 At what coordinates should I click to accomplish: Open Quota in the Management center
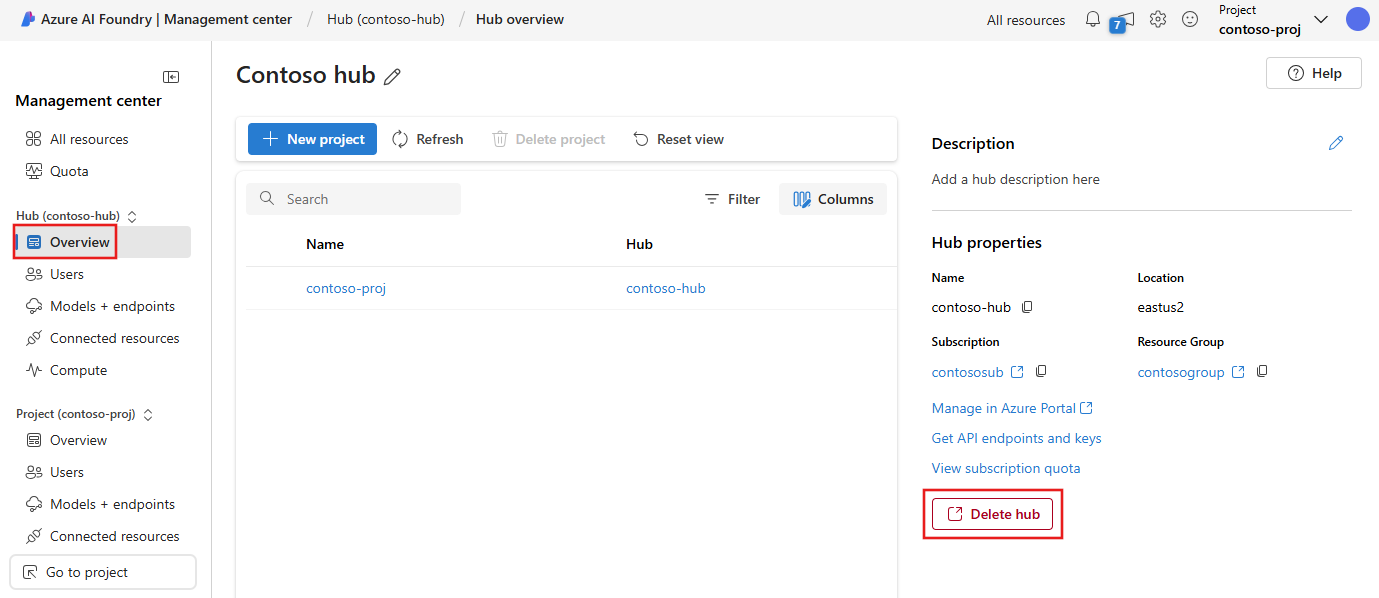pyautogui.click(x=69, y=171)
